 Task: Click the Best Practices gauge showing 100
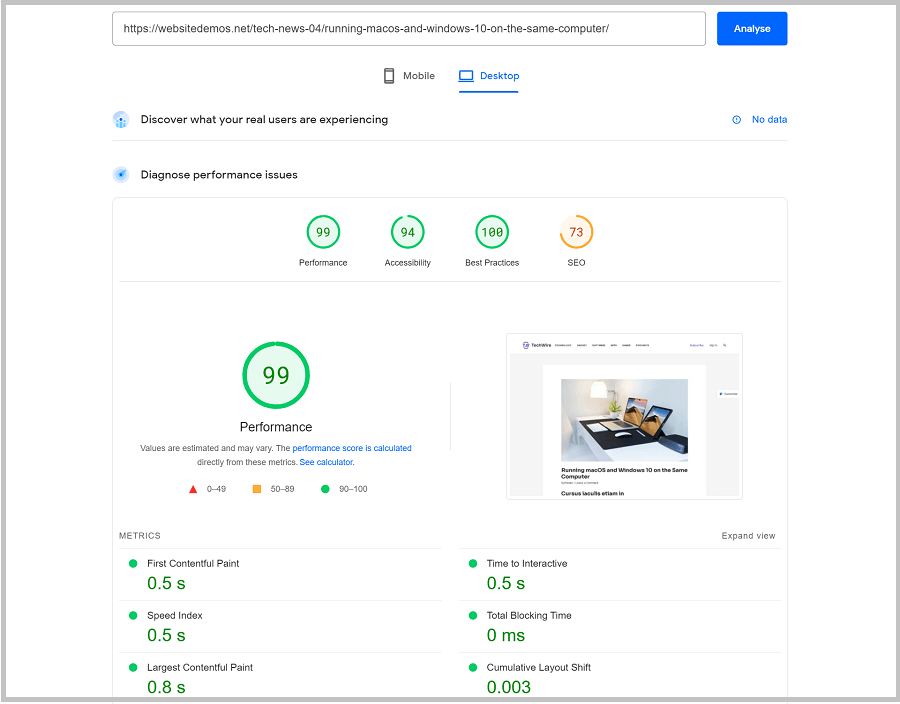492,231
